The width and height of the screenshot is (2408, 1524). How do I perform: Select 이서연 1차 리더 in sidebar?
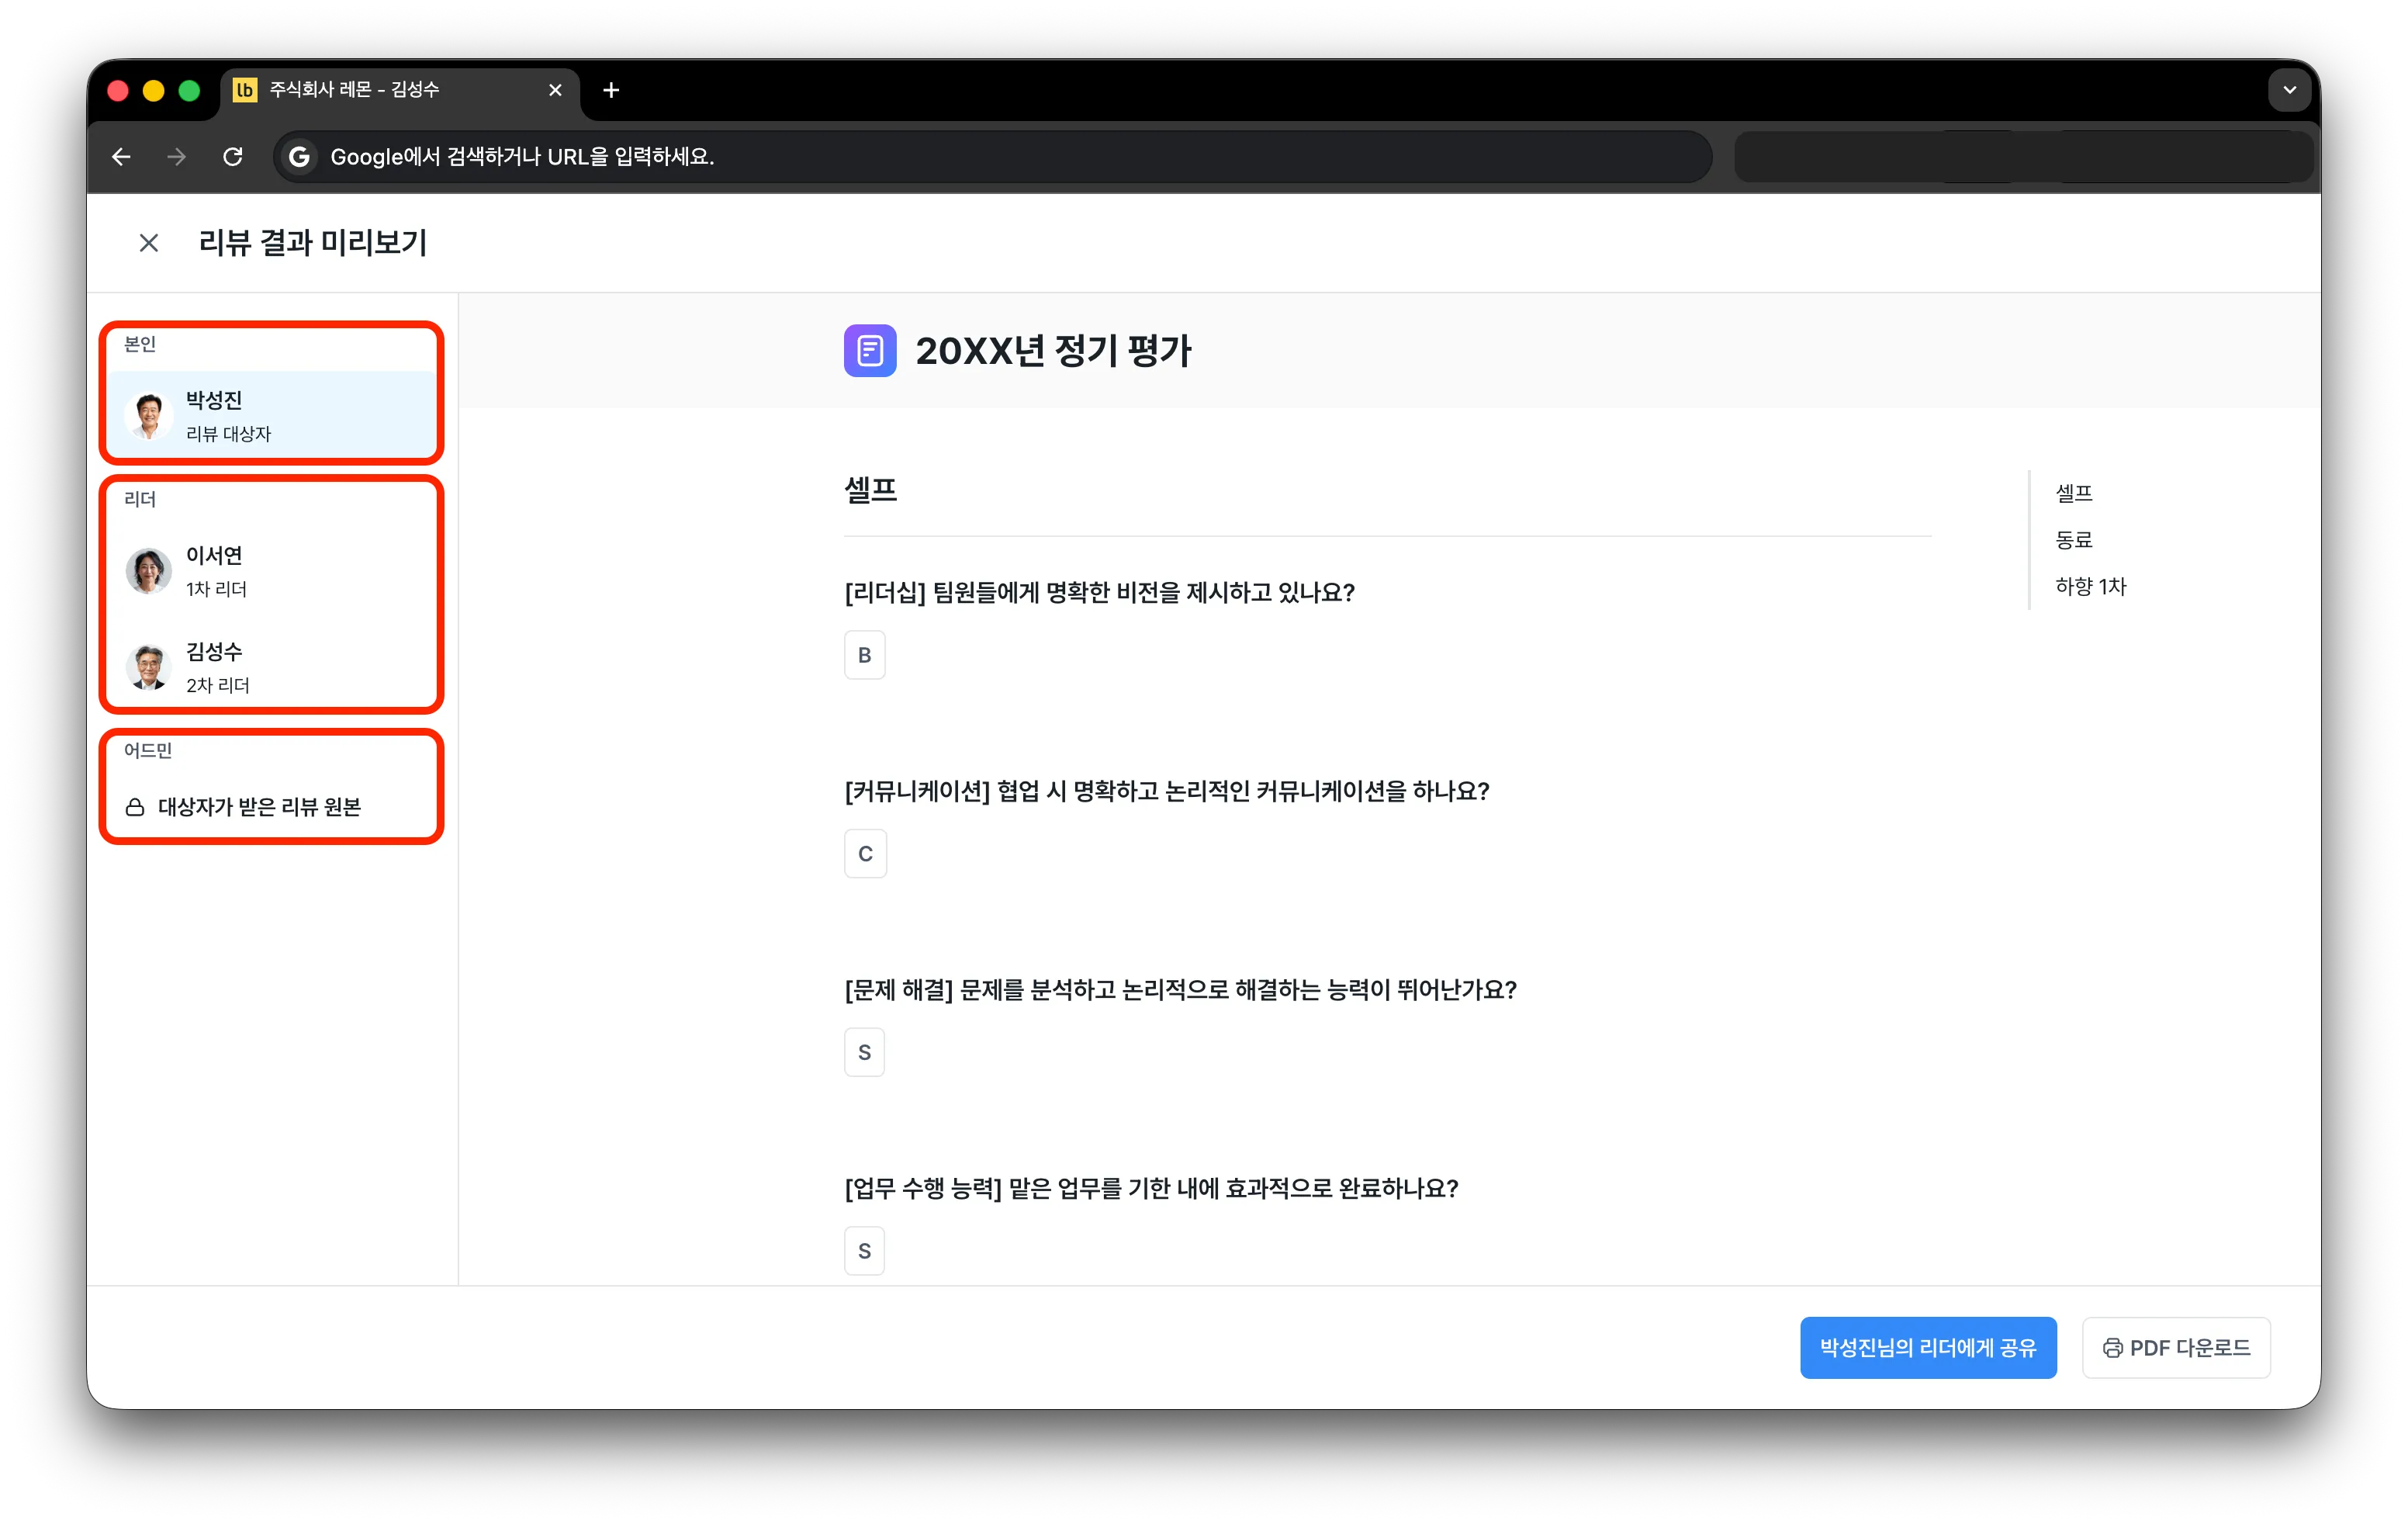[272, 571]
